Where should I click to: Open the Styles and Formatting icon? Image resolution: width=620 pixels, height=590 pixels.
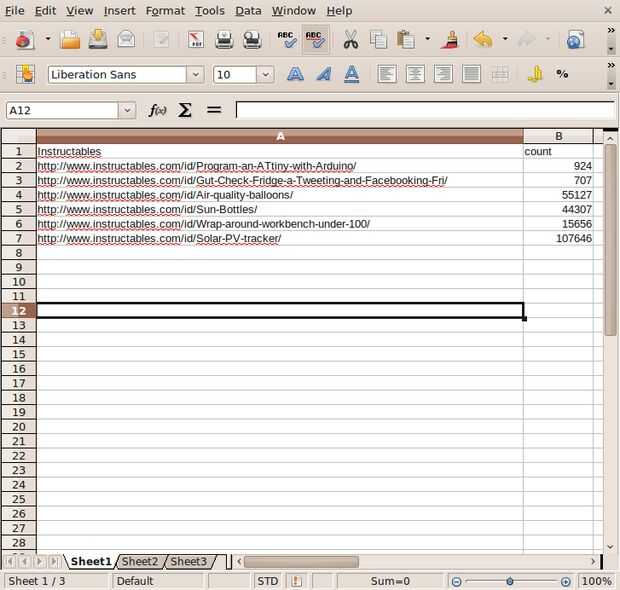coord(25,74)
